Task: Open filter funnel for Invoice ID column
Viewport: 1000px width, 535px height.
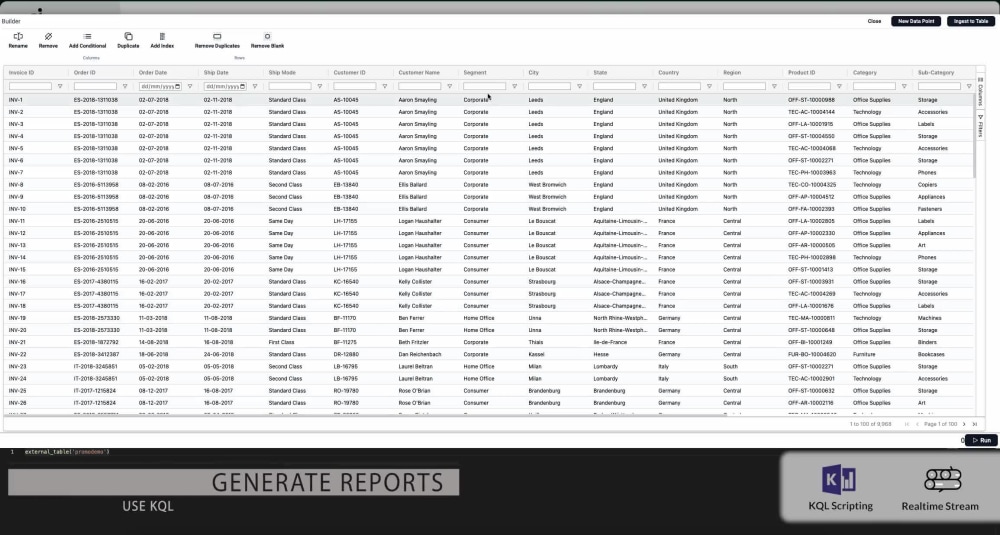Action: (61, 86)
